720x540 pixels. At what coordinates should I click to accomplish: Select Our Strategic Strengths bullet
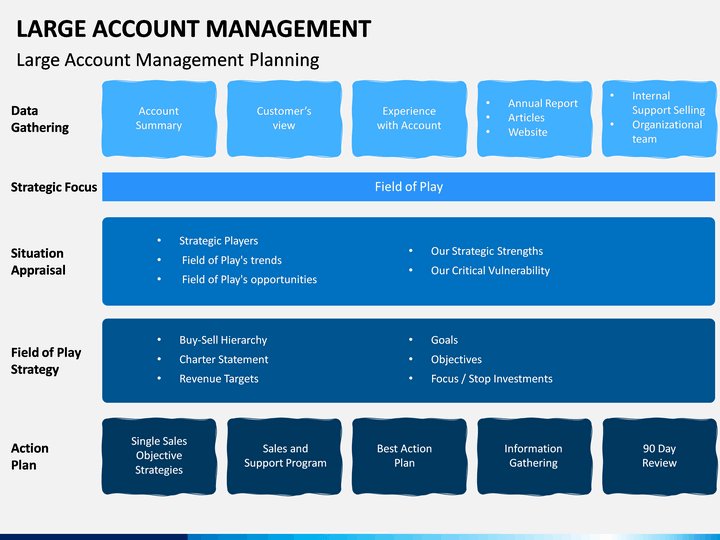487,251
